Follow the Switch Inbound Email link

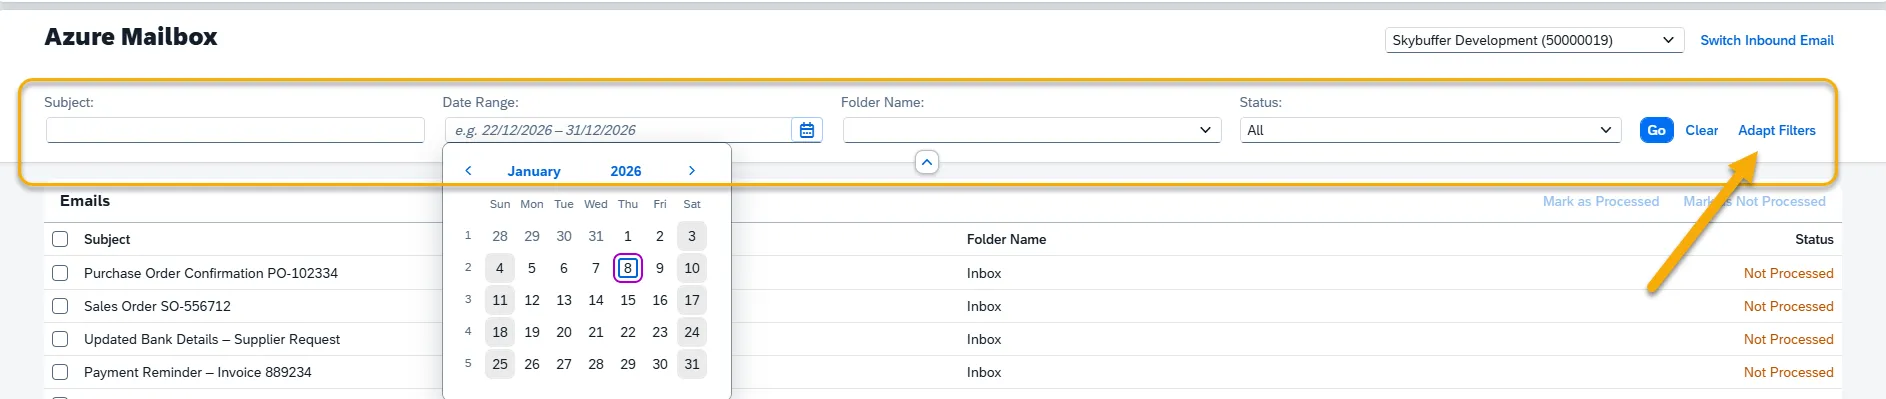tap(1767, 40)
